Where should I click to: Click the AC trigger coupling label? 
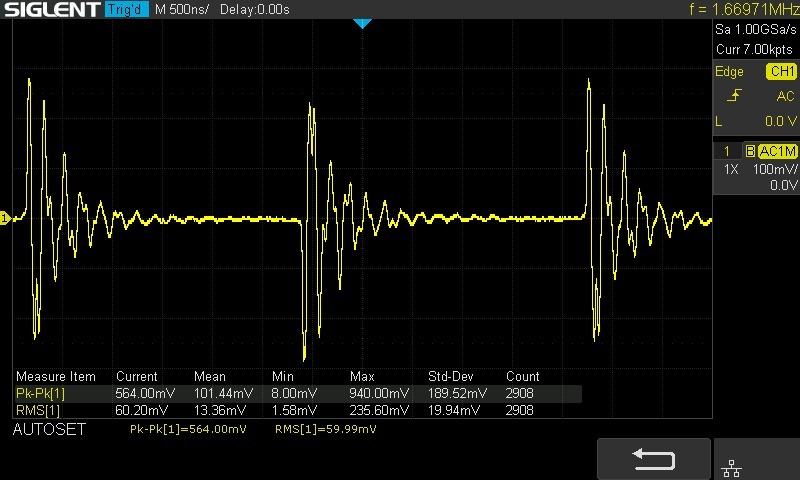click(x=785, y=96)
